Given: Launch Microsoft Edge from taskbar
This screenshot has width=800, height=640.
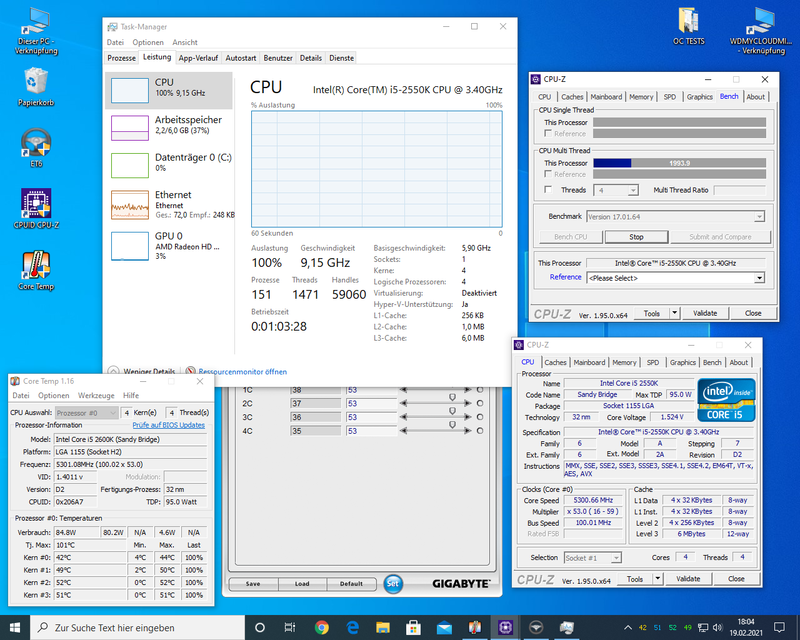Looking at the screenshot, I should [x=352, y=627].
